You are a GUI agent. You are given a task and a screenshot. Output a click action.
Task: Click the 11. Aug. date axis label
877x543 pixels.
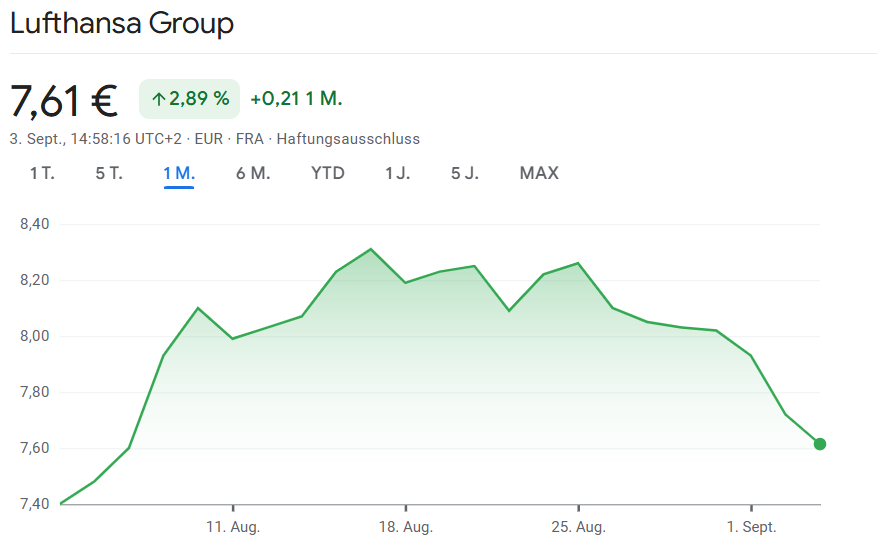pyautogui.click(x=233, y=527)
